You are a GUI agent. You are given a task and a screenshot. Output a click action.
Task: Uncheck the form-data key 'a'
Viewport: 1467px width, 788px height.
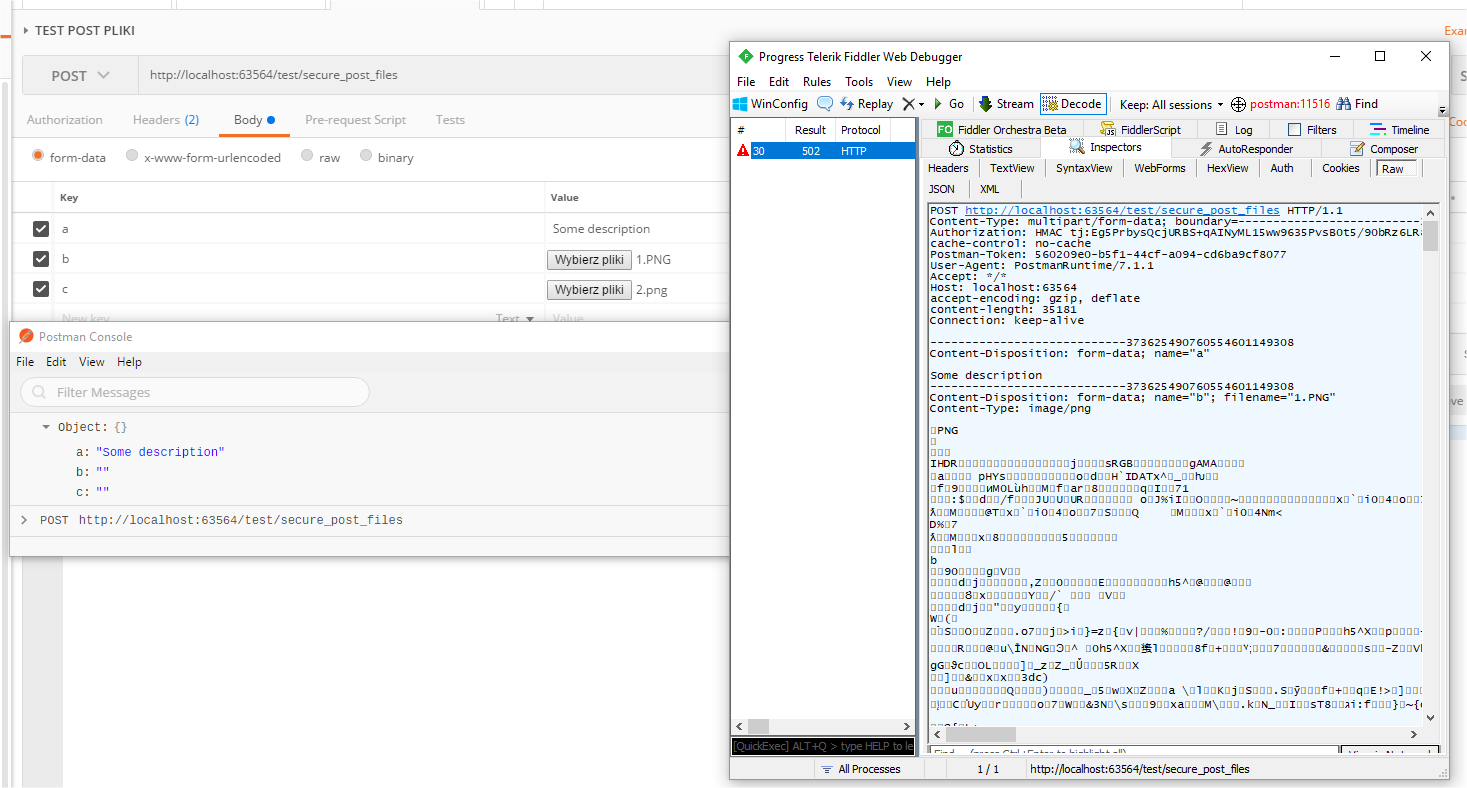40,228
